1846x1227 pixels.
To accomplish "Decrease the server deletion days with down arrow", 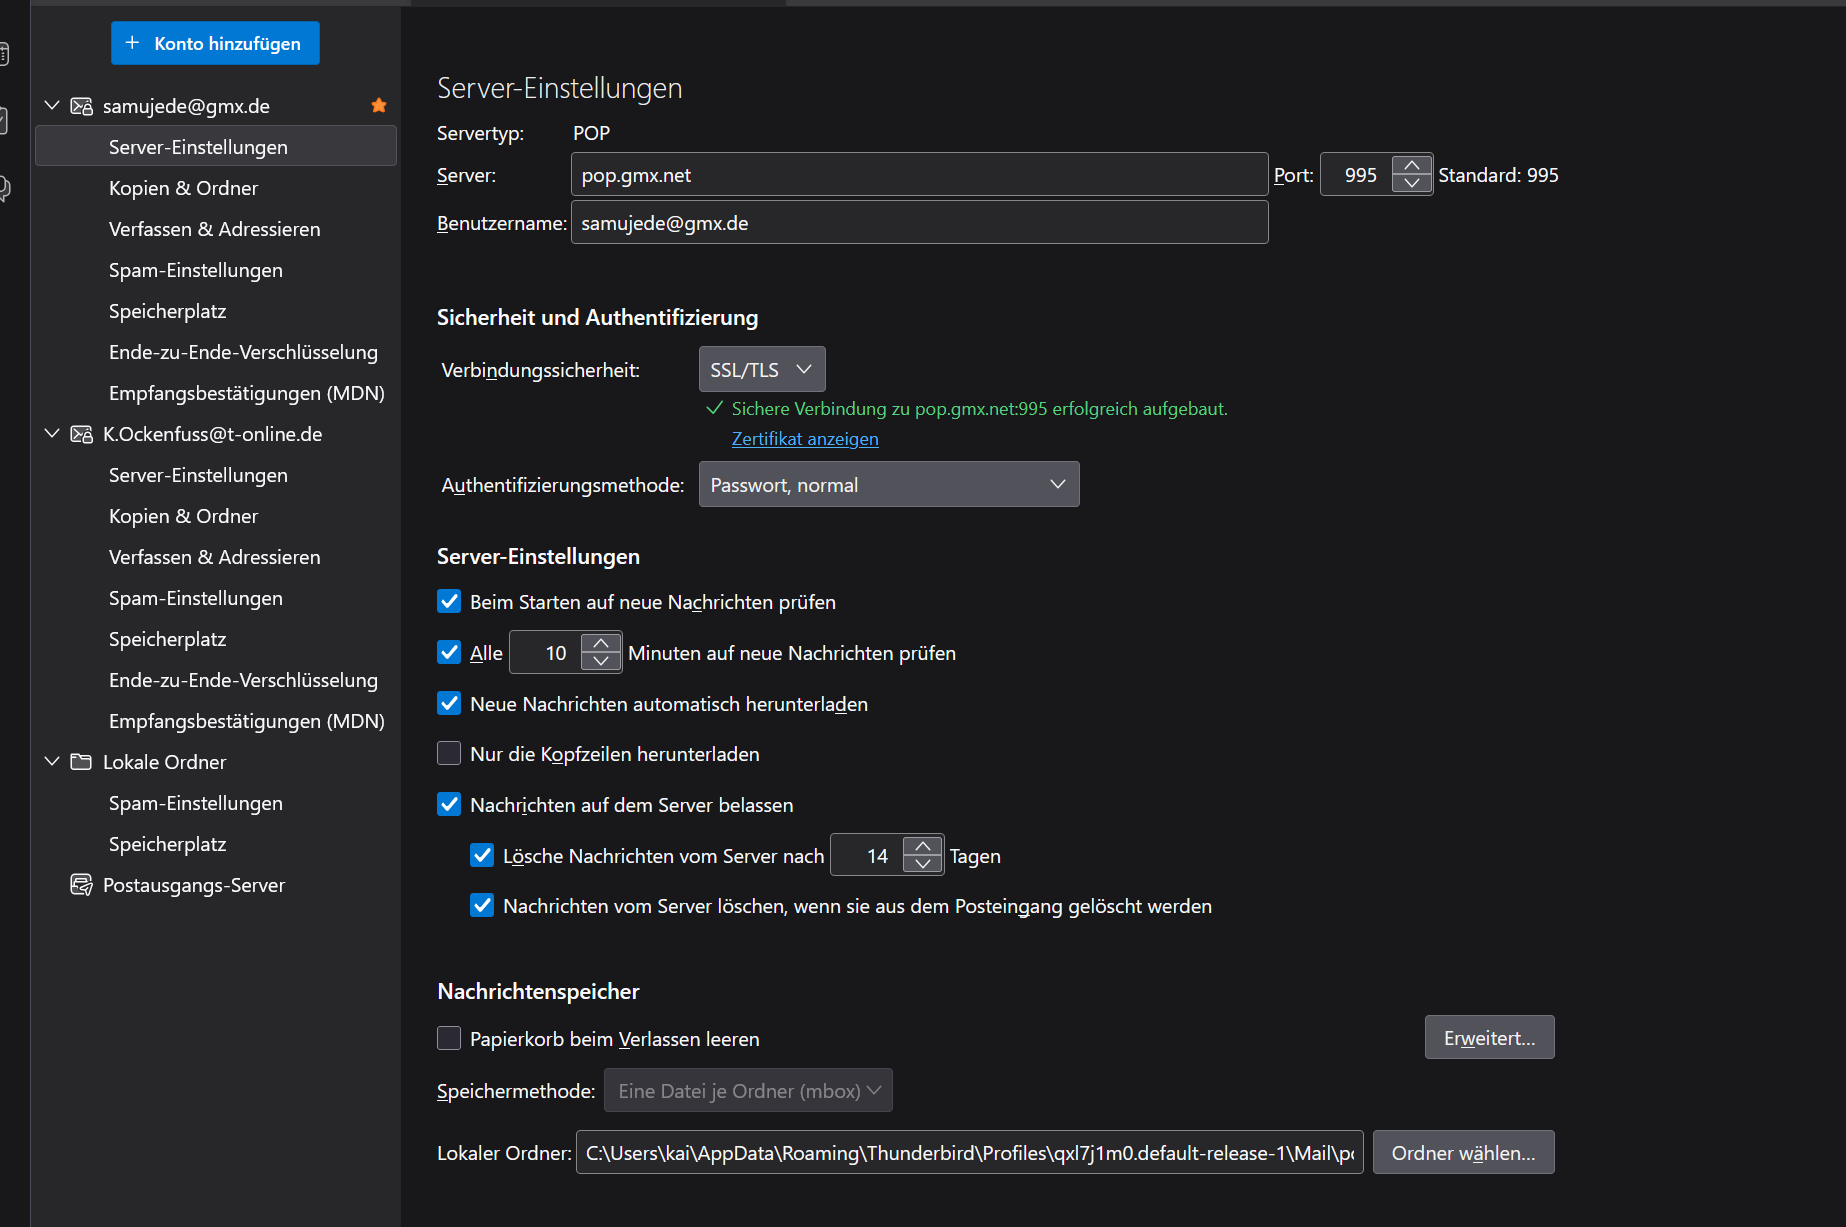I will tap(923, 865).
